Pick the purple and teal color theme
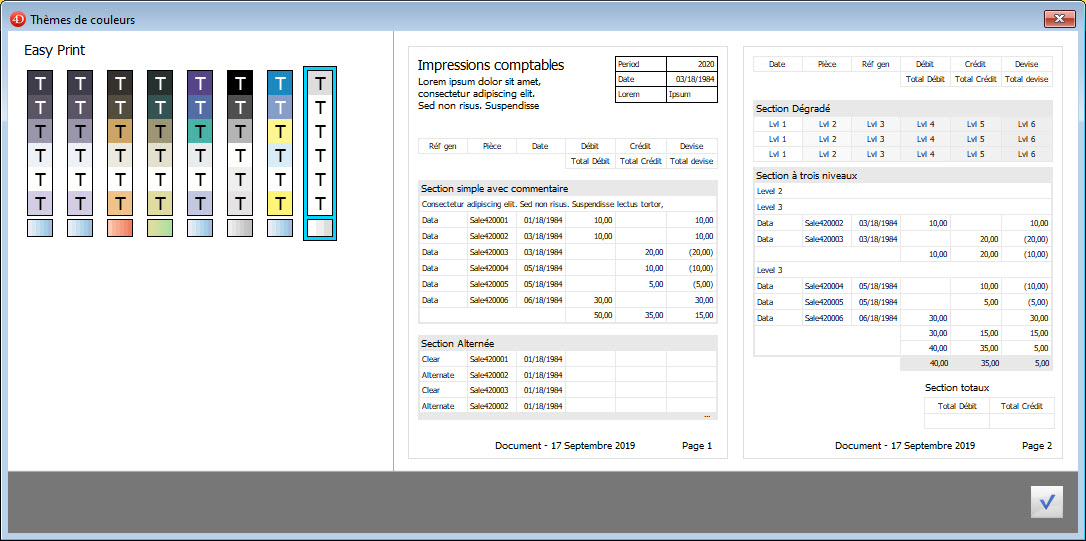 [200, 142]
